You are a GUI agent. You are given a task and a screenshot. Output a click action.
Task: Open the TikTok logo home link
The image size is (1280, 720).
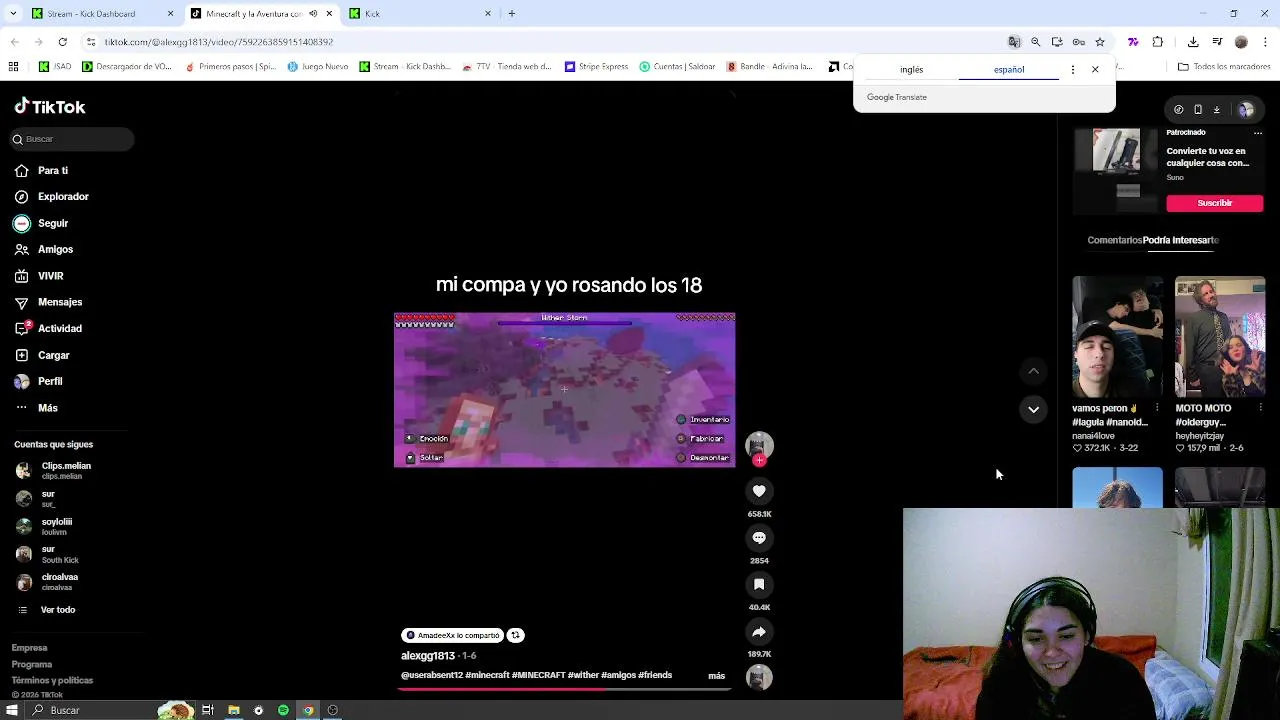click(x=50, y=107)
